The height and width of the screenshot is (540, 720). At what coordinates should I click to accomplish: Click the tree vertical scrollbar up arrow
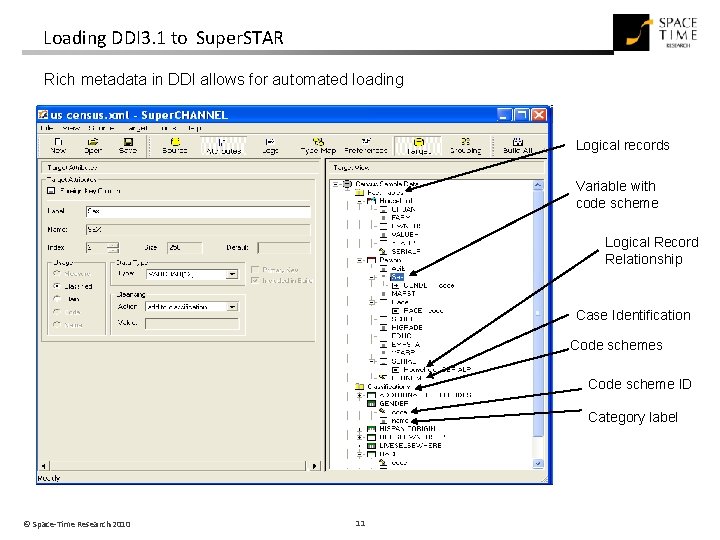coord(538,186)
